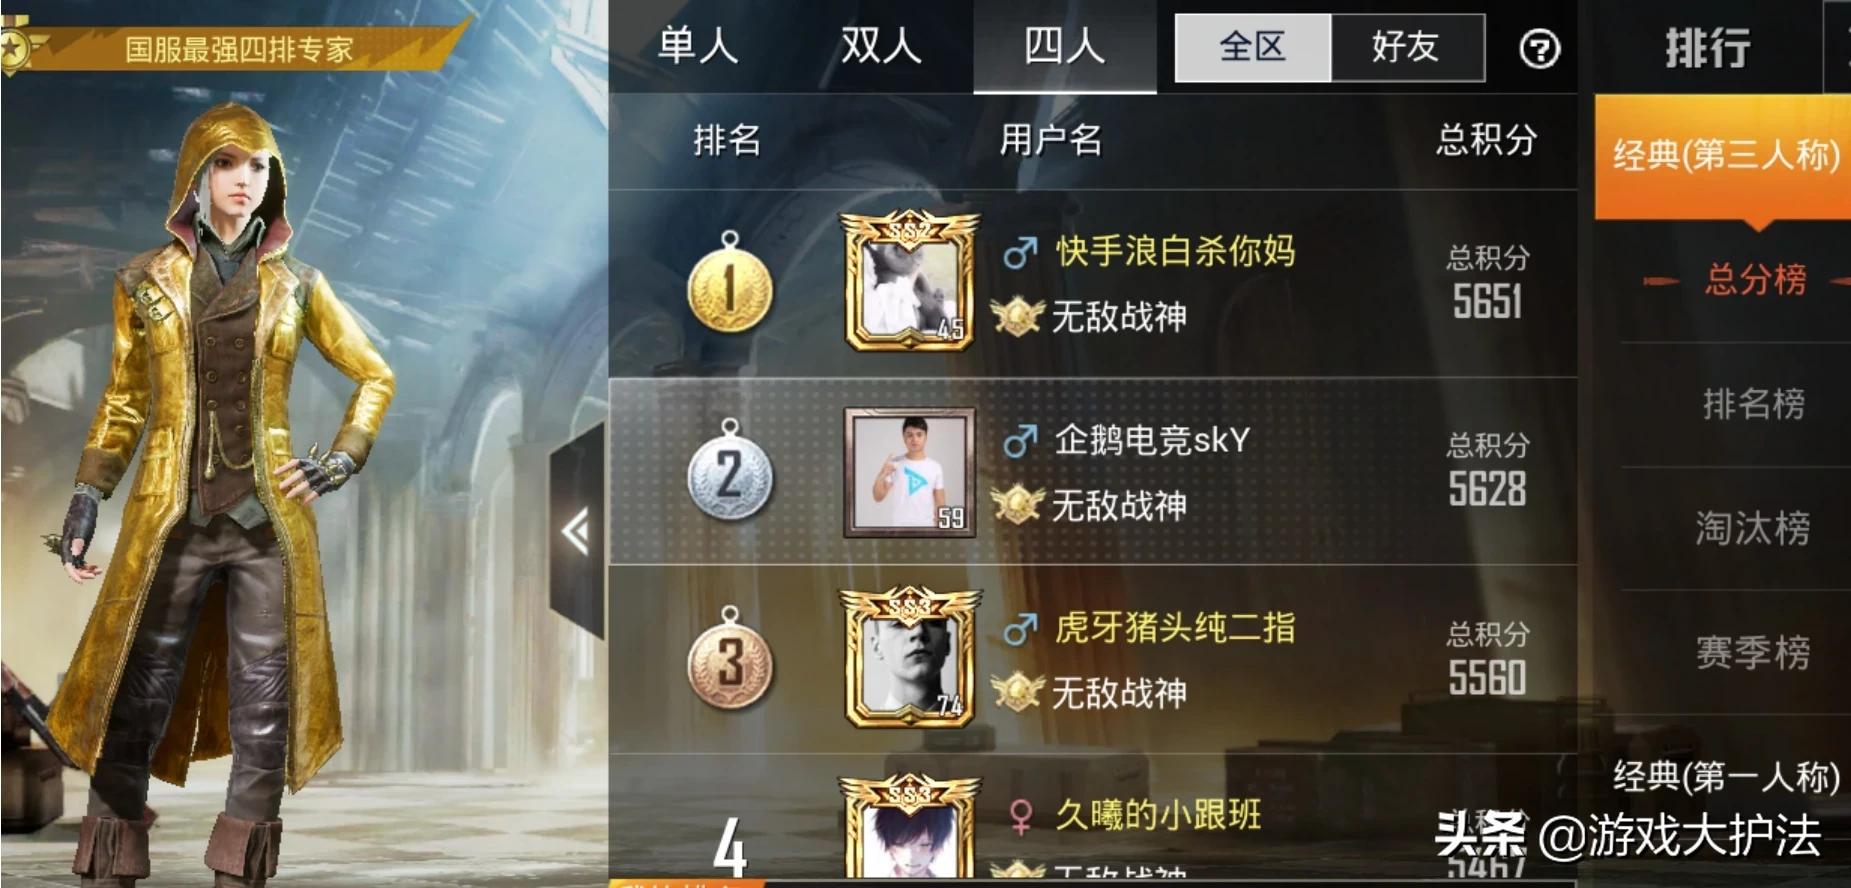Viewport: 1851px width, 888px height.
Task: Open the 淘汰榜 ranking list
Action: pyautogui.click(x=1752, y=528)
